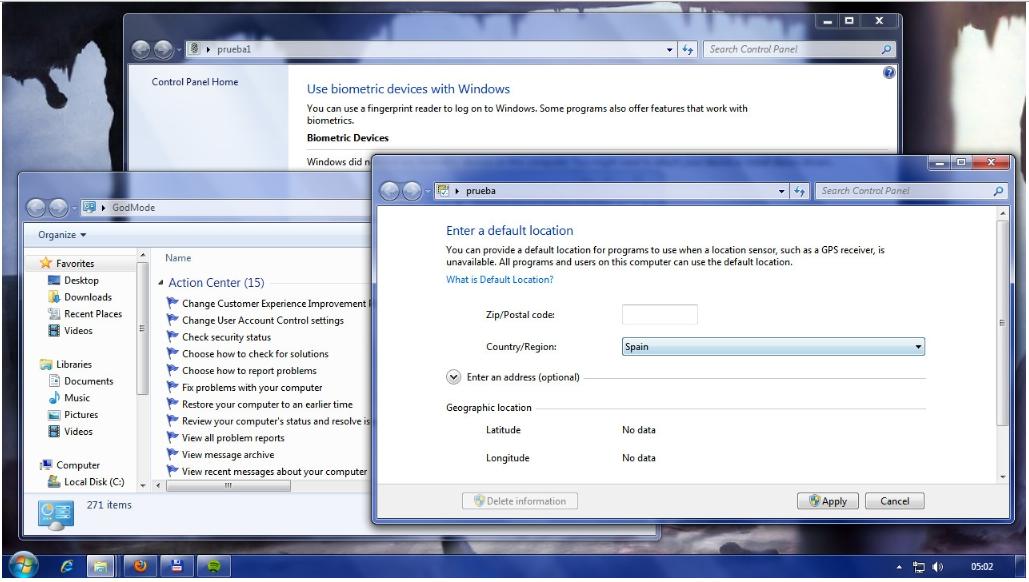Open the Organize menu
This screenshot has width=1029, height=582.
(62, 235)
